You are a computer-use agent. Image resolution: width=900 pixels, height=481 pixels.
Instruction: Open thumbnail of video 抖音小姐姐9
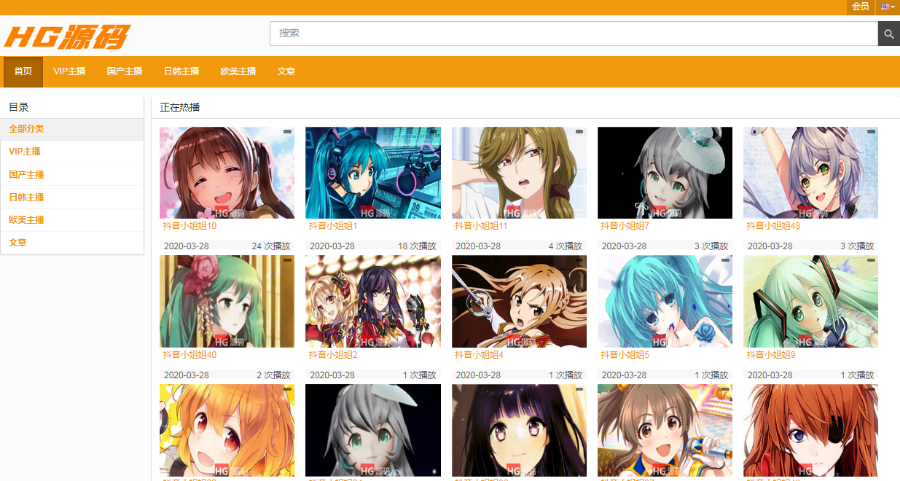(x=810, y=301)
